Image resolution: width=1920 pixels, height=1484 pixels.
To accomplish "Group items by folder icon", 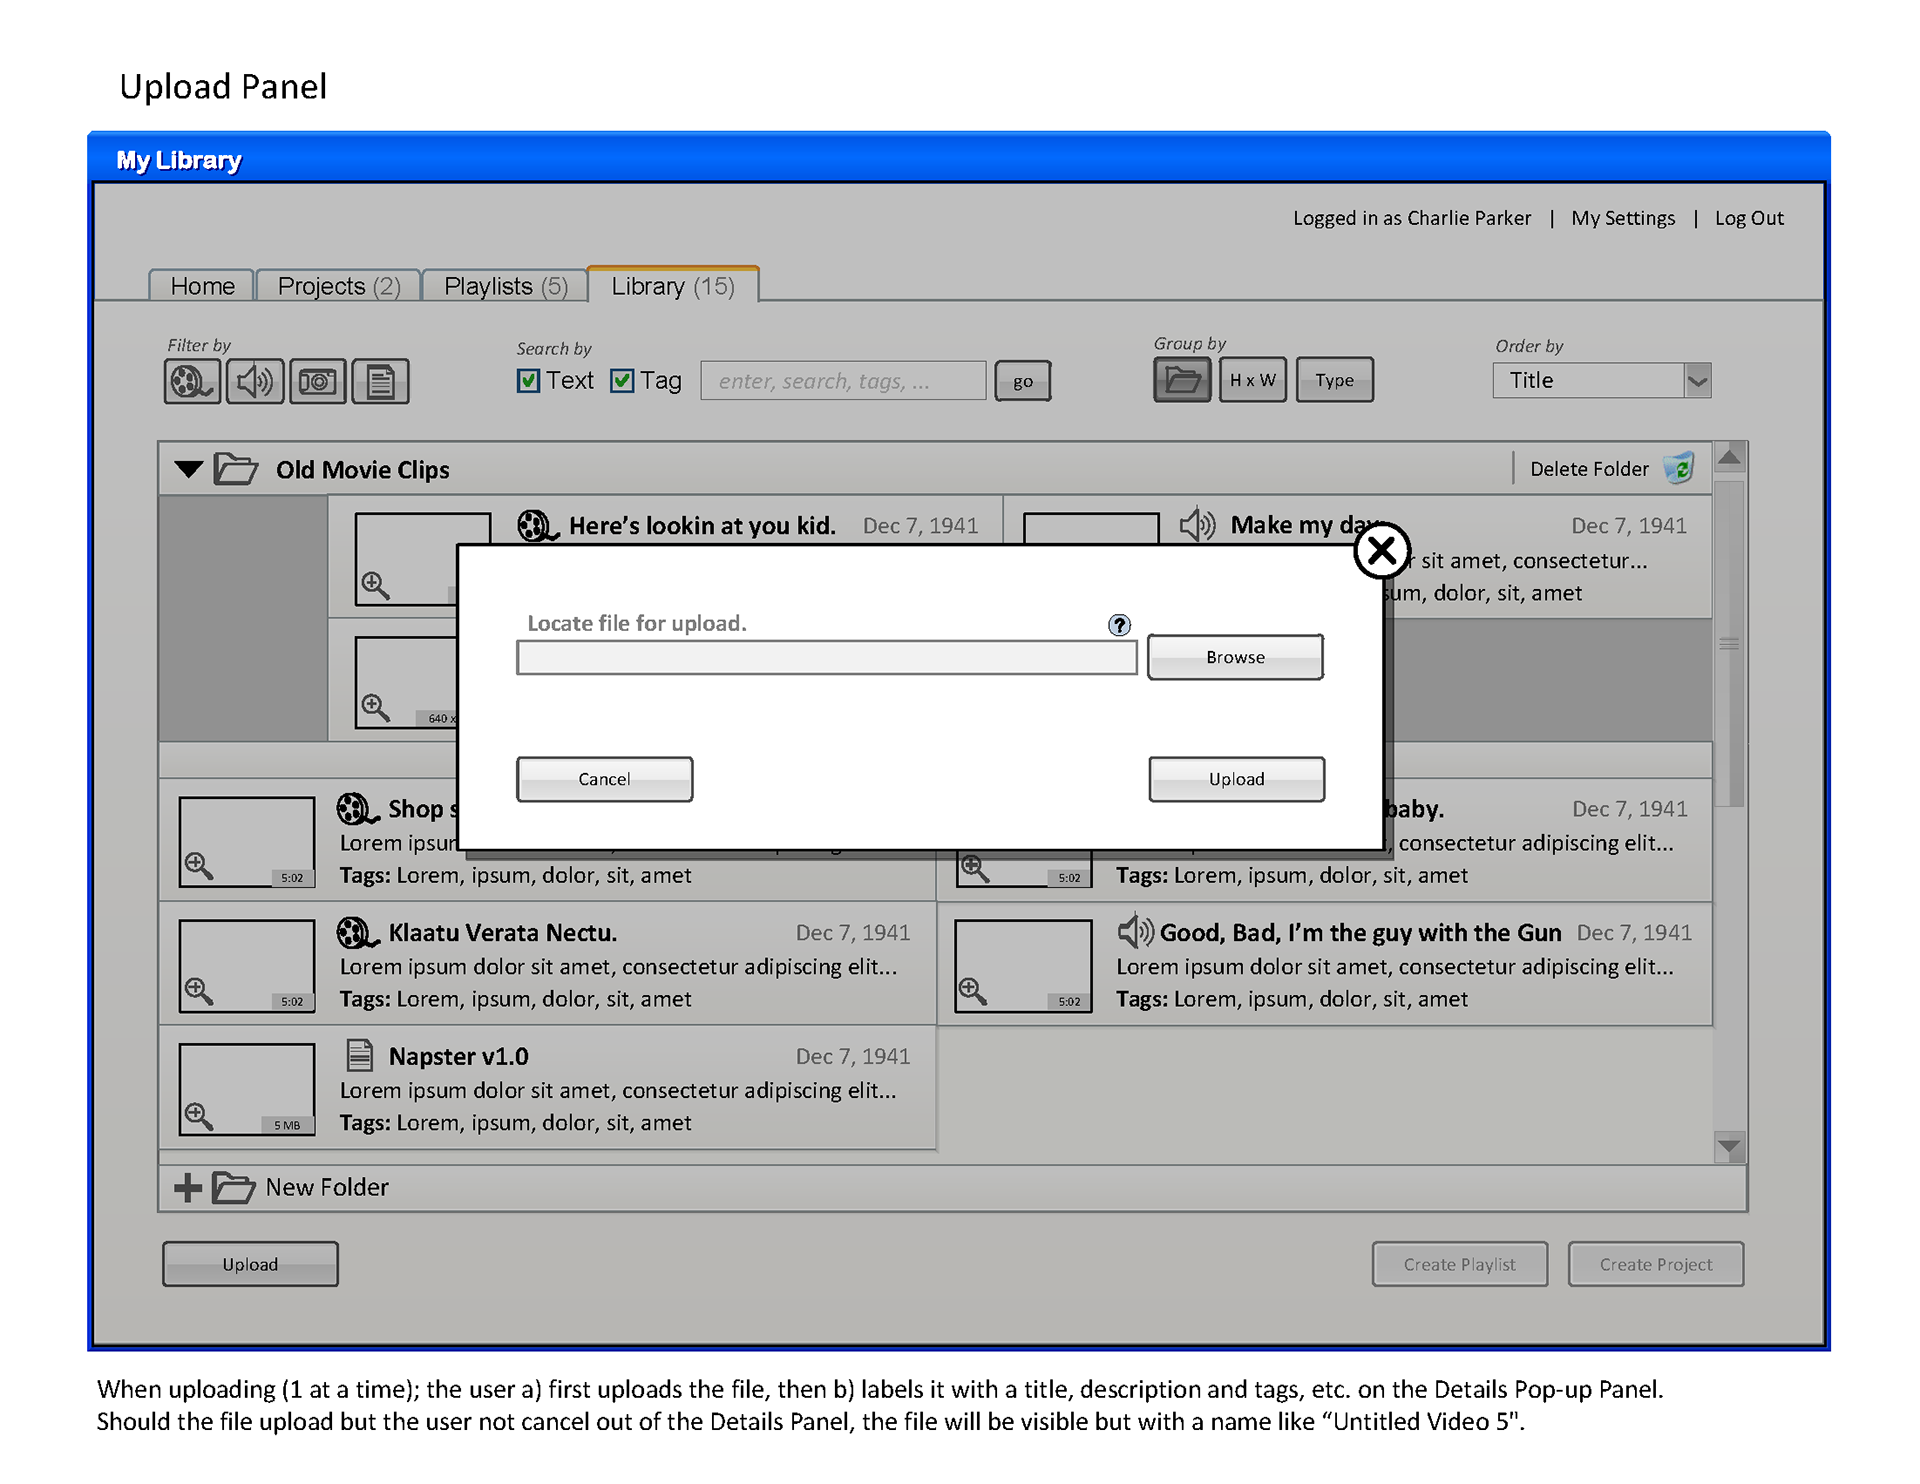I will 1181,380.
